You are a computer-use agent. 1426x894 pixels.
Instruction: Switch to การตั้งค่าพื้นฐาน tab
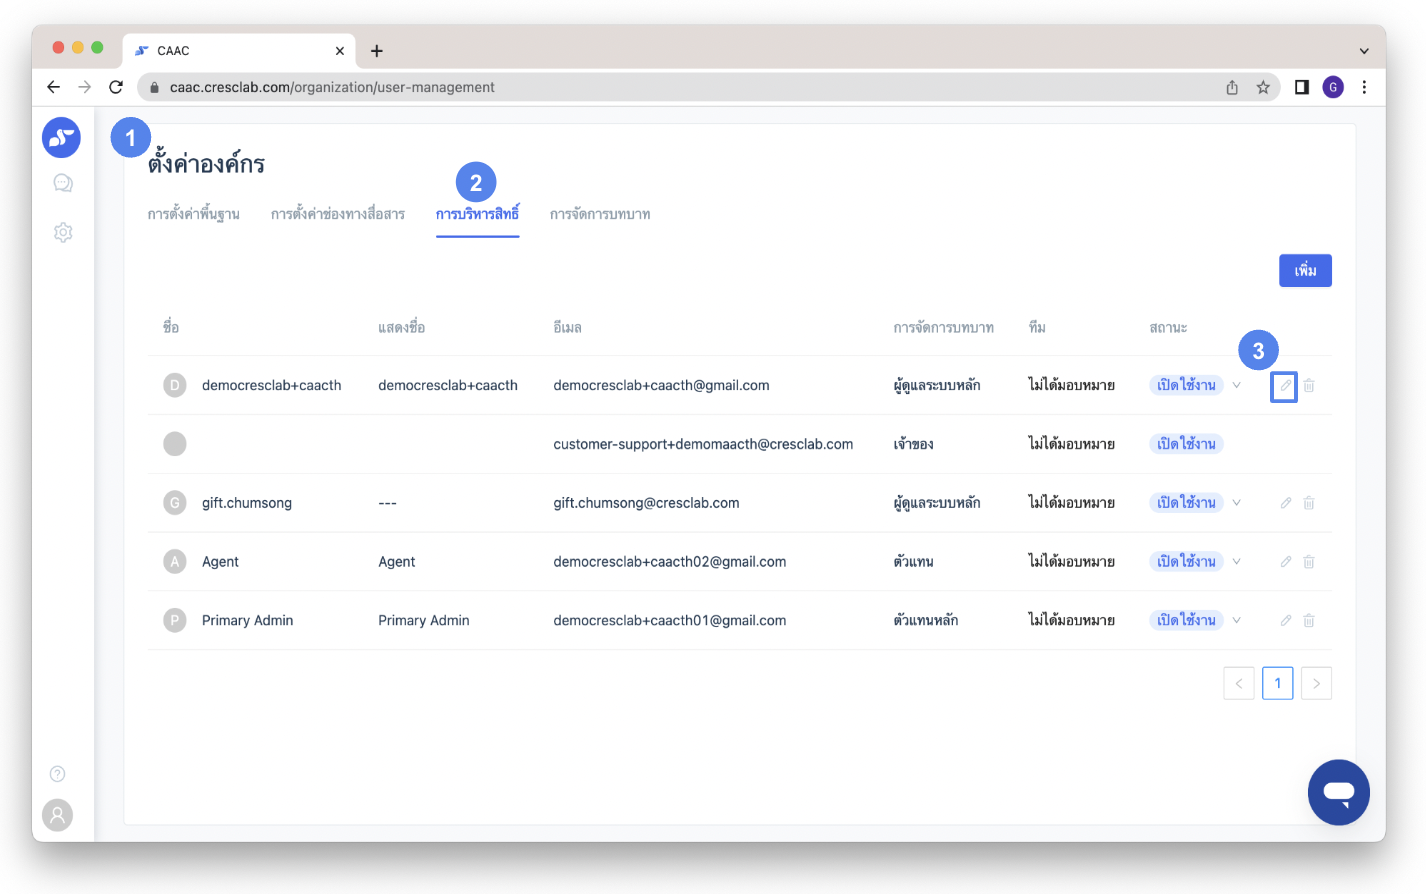193,214
